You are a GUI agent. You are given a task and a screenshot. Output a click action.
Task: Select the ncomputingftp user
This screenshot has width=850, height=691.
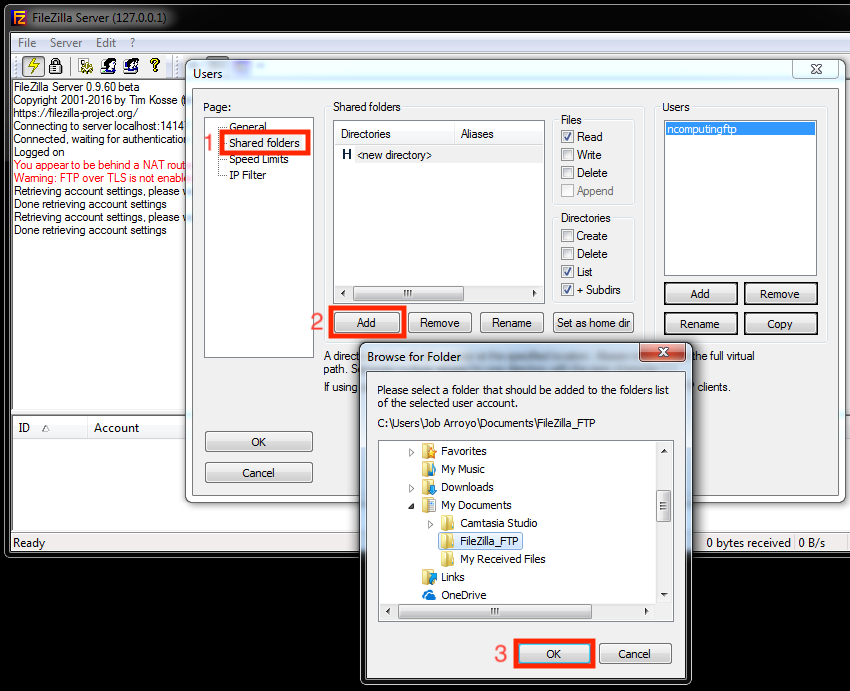point(740,129)
